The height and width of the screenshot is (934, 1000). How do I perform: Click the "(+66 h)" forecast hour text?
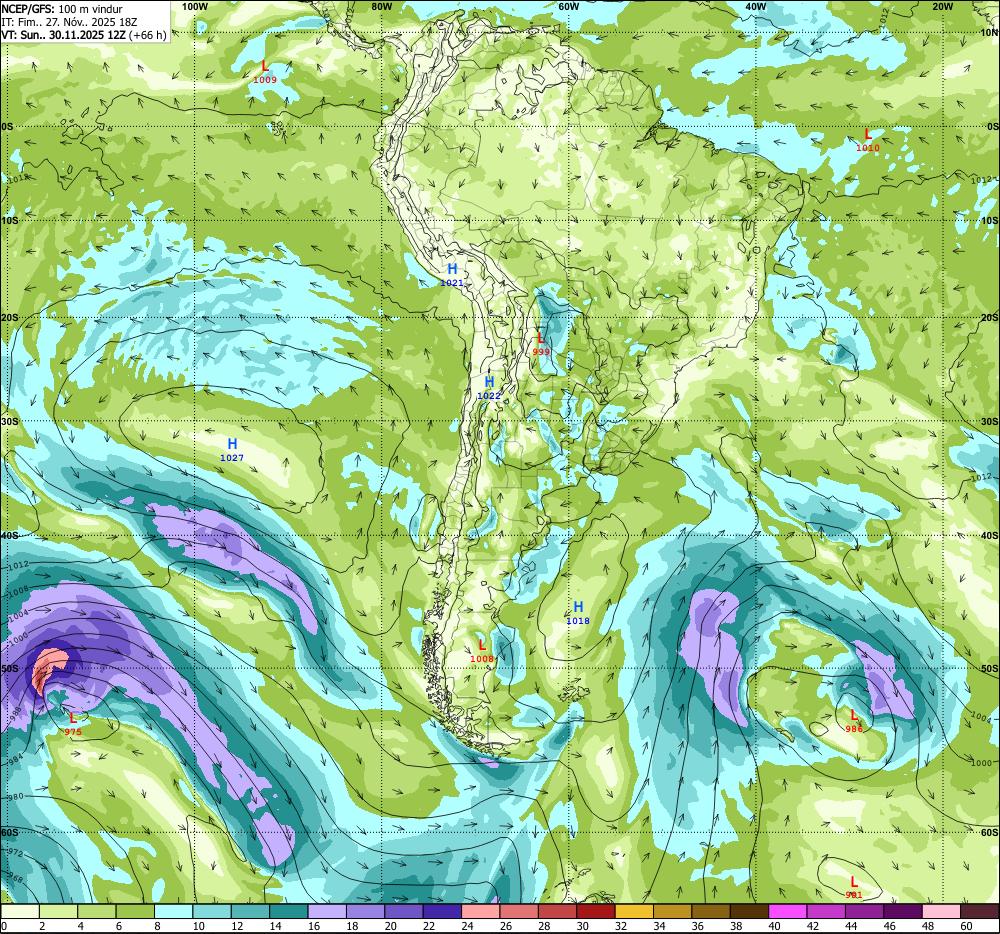click(x=148, y=35)
